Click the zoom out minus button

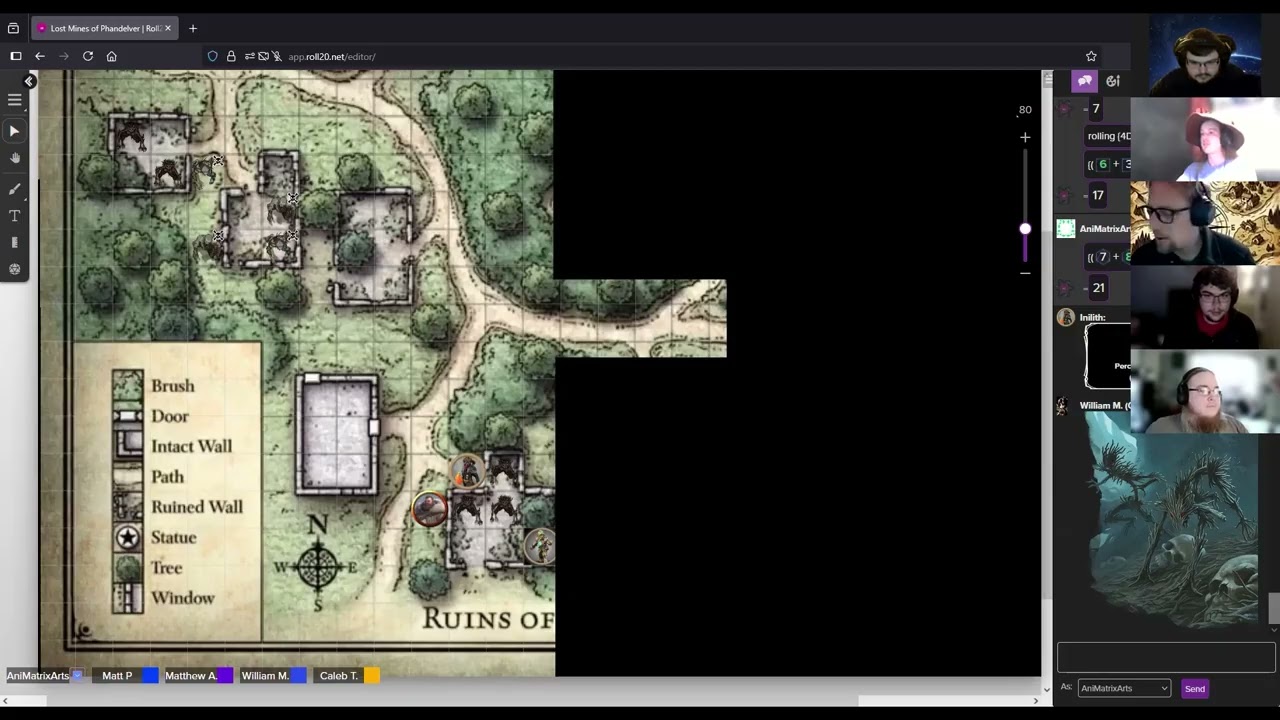[x=1025, y=272]
